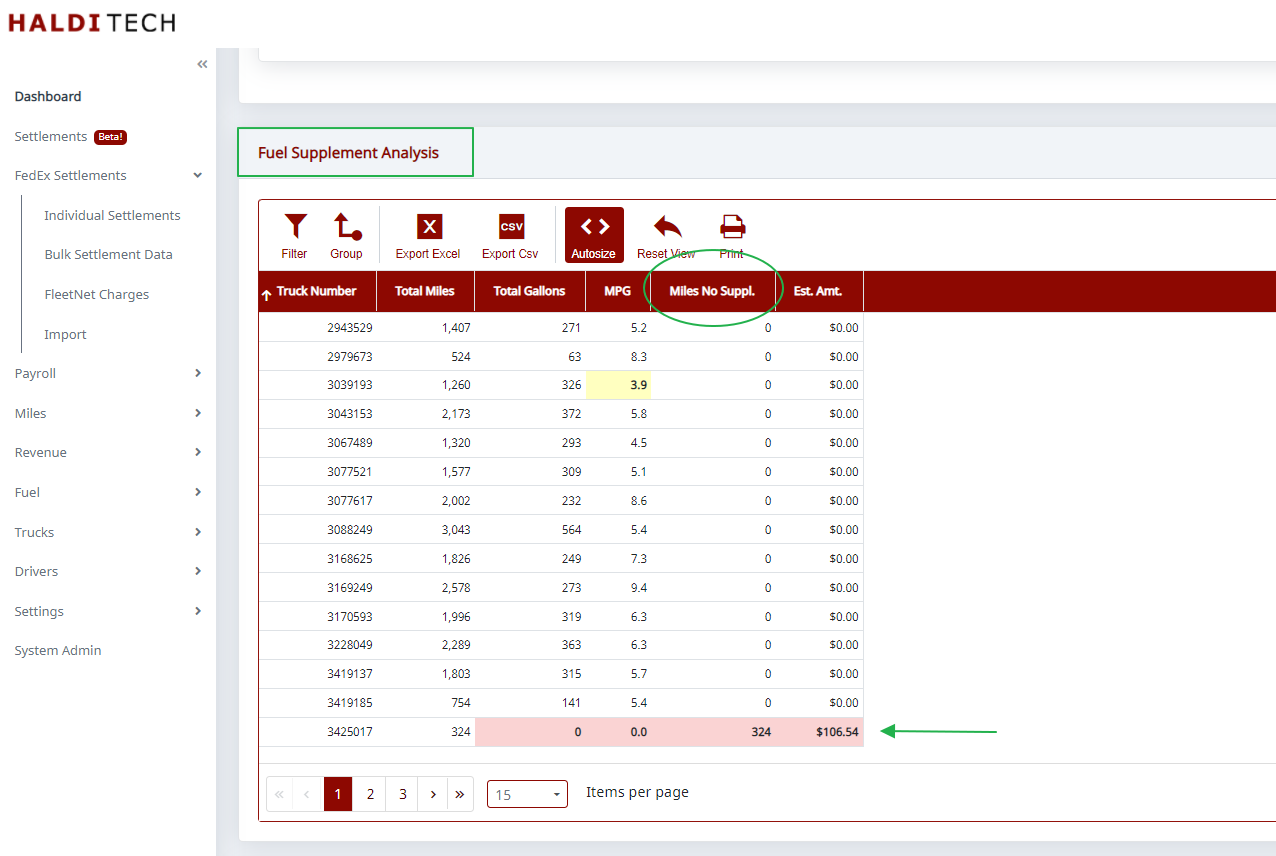Select truck number 3228049

350,645
